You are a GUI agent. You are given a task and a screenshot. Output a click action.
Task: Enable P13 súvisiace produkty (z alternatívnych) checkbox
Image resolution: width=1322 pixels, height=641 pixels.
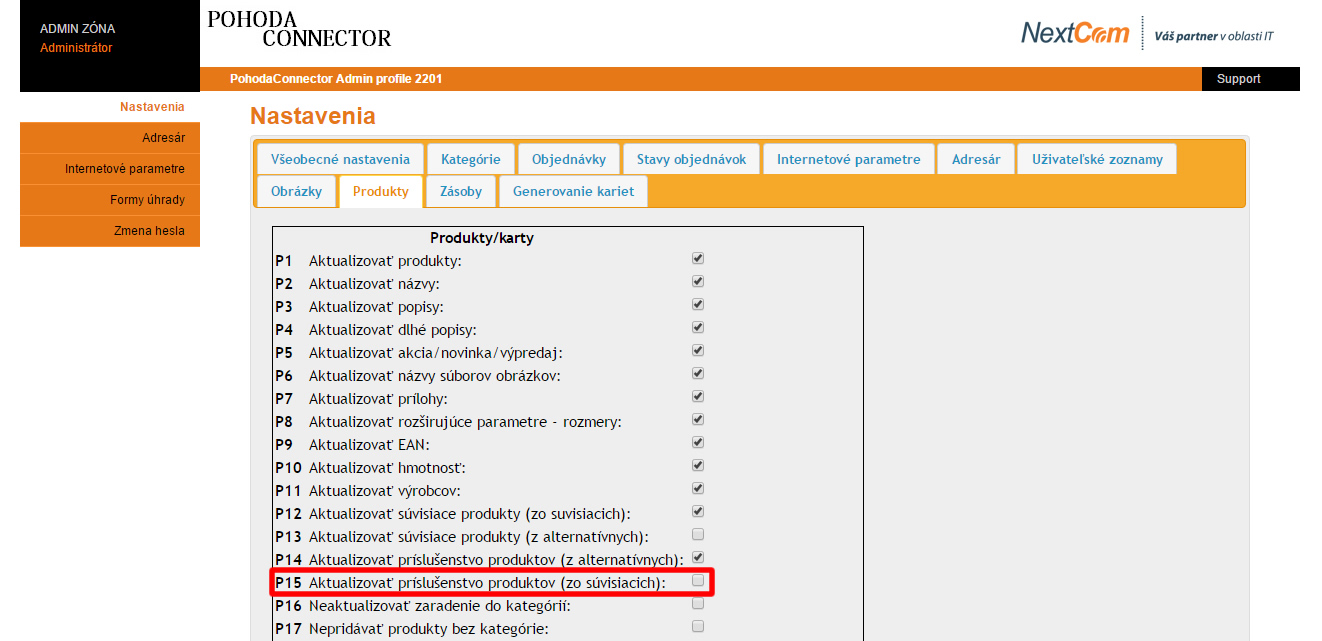pos(698,534)
